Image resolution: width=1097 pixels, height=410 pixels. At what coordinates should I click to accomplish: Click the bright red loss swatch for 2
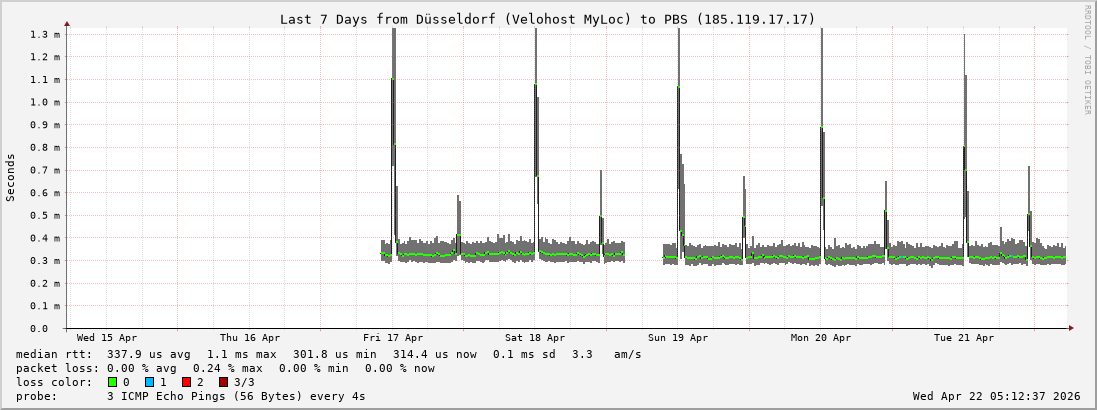coord(187,382)
